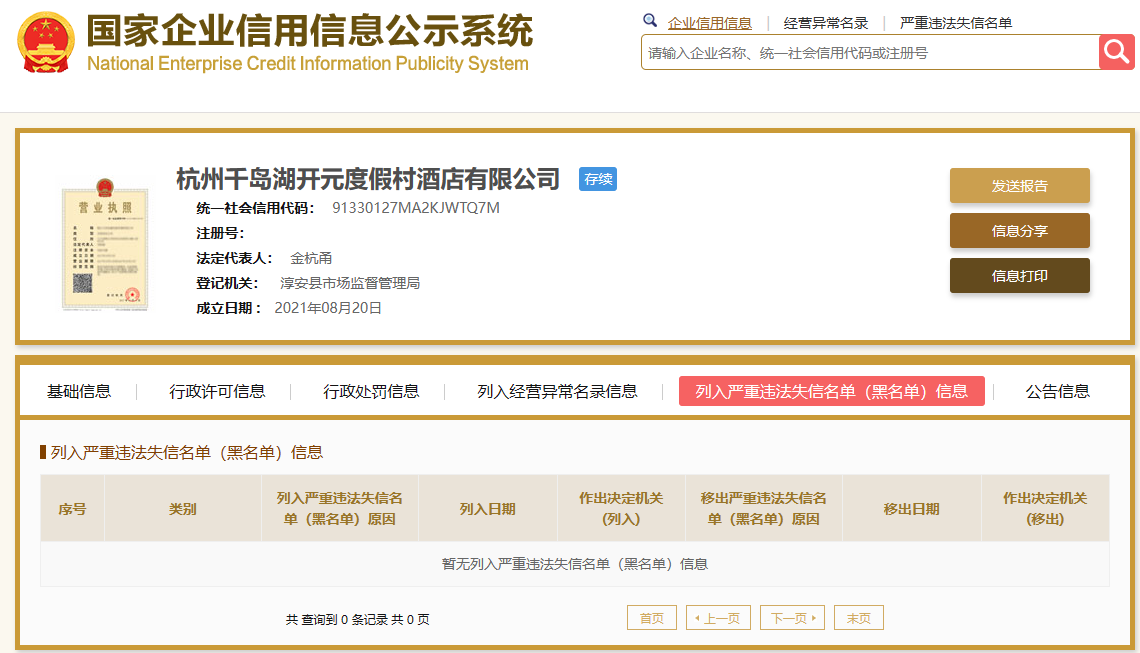Click the legal representative name 金杭甬
The width and height of the screenshot is (1140, 653).
click(311, 258)
